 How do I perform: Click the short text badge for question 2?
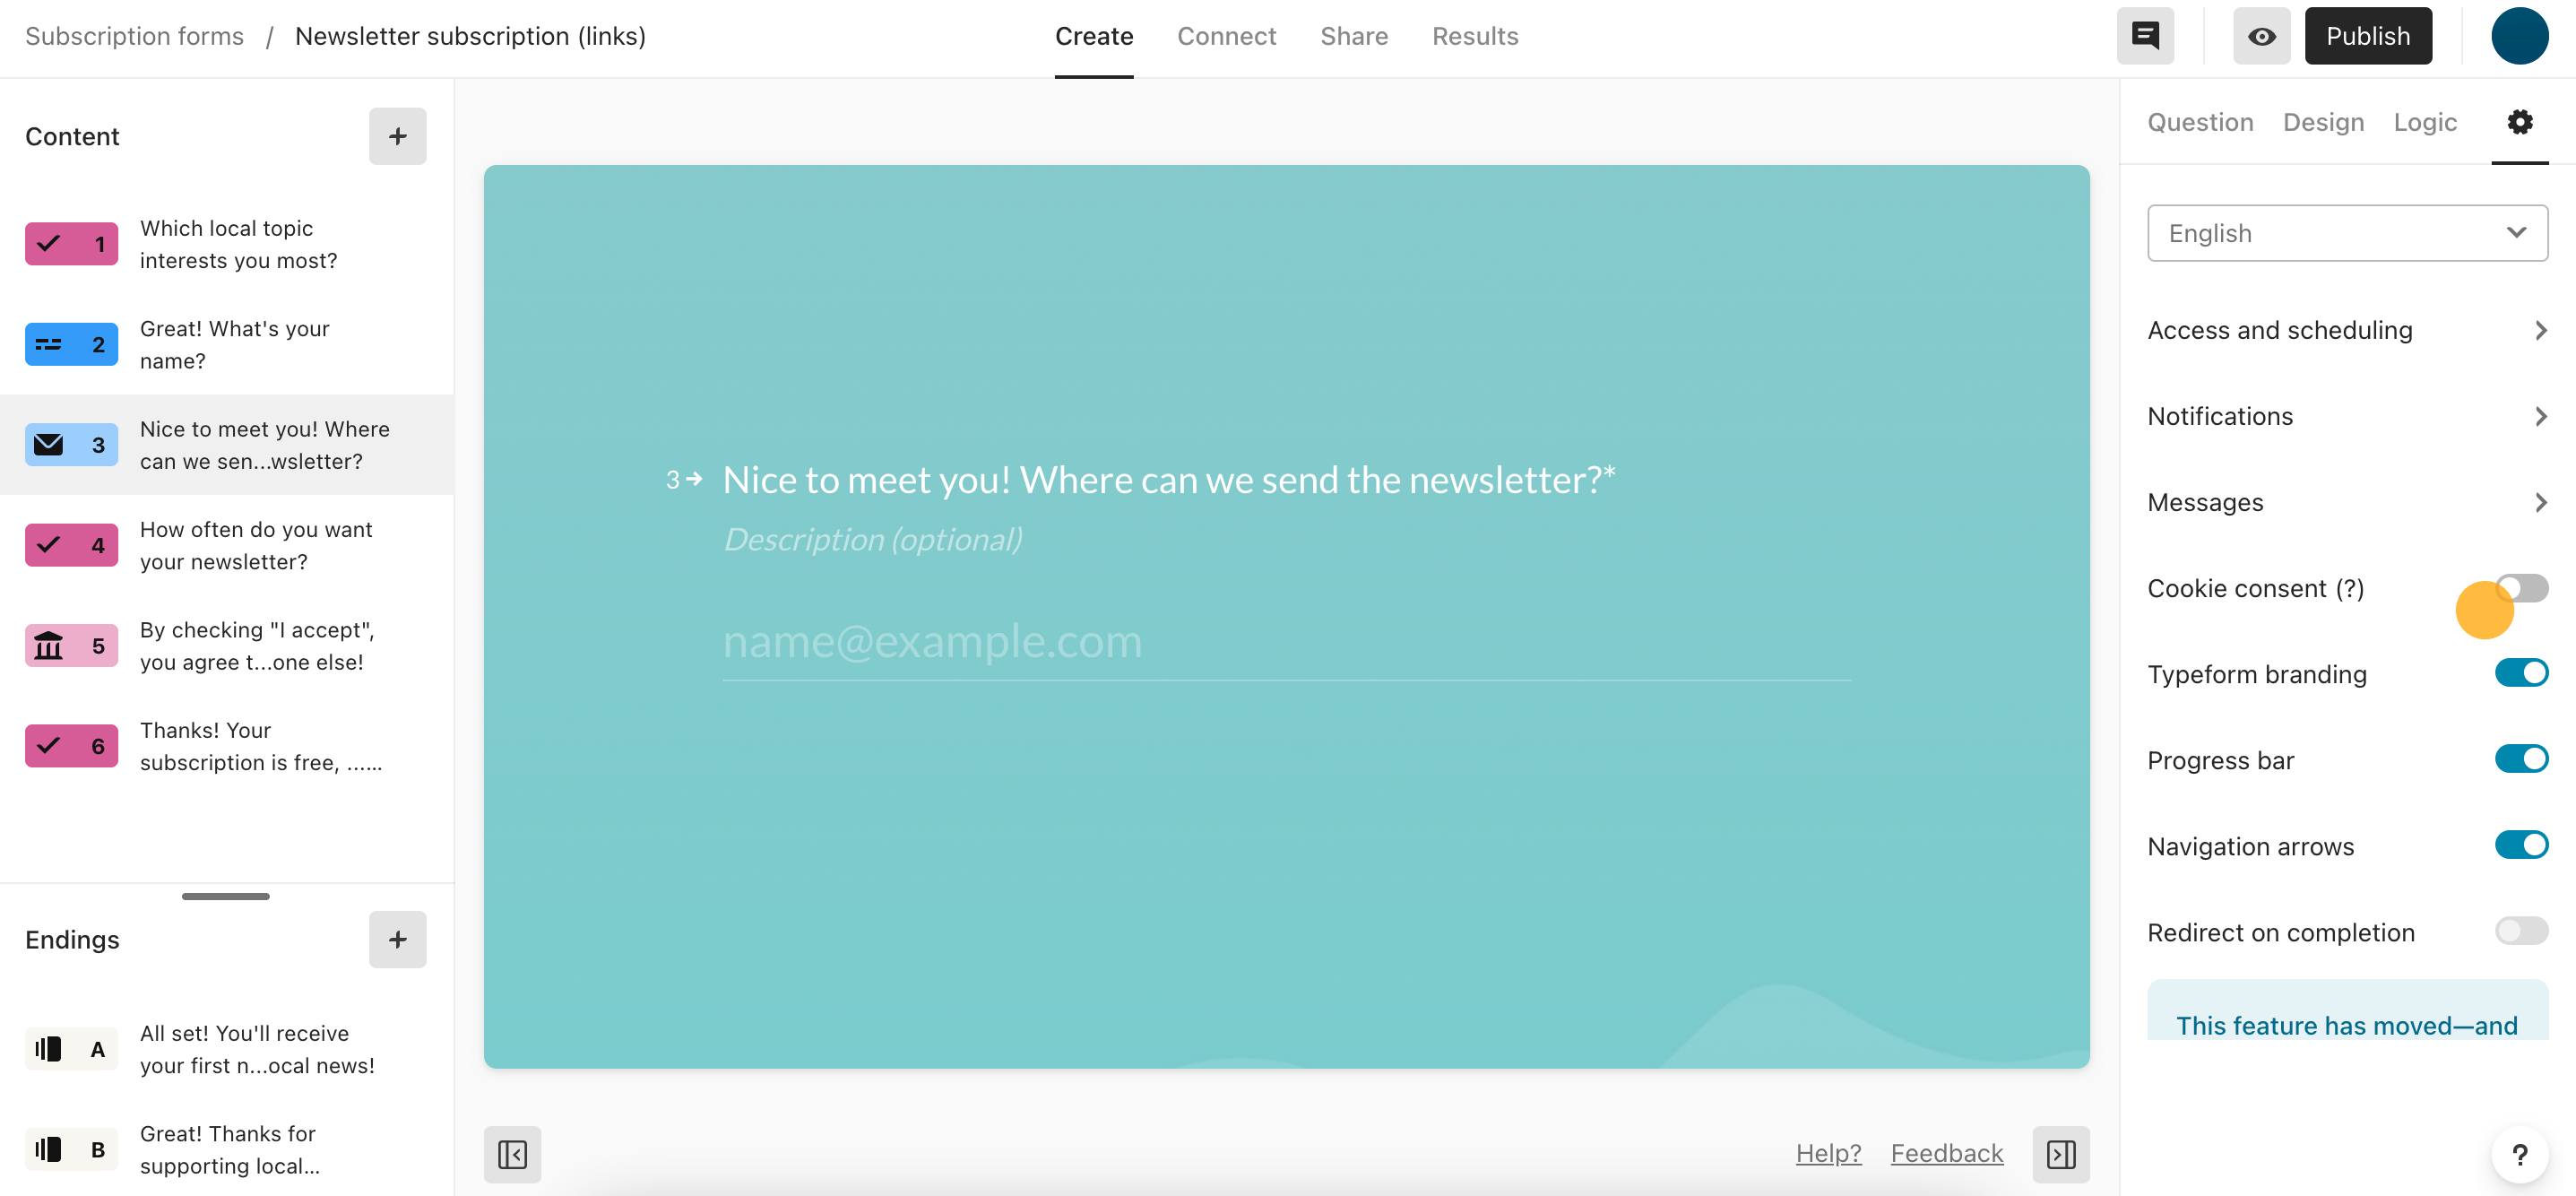(71, 344)
